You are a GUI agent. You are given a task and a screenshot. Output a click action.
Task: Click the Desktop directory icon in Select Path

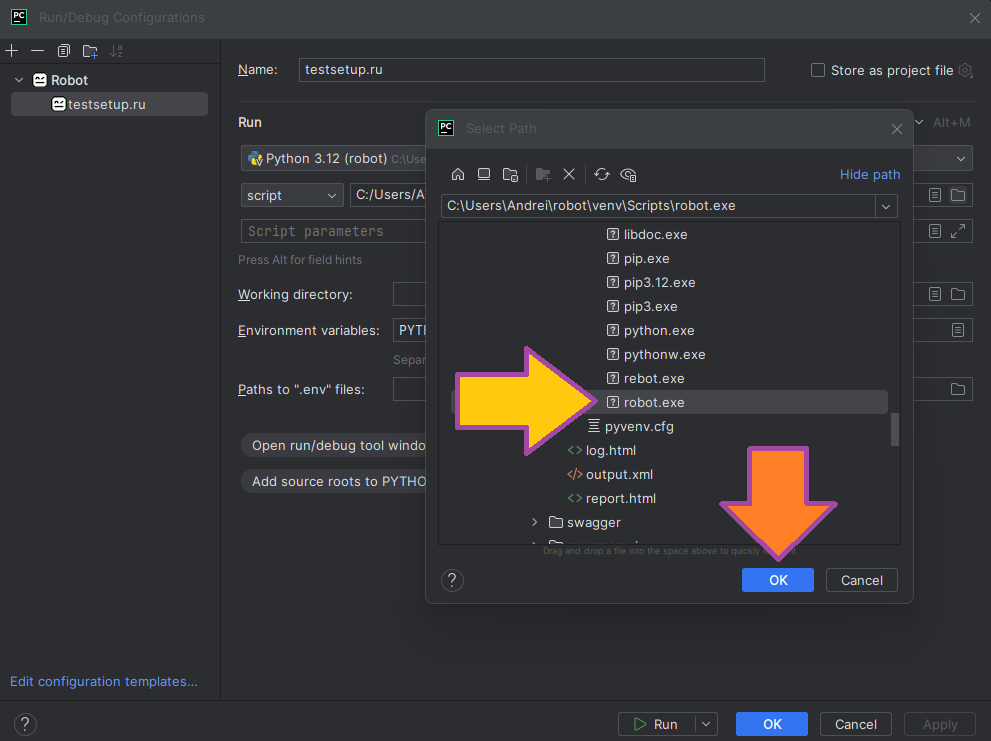(484, 175)
